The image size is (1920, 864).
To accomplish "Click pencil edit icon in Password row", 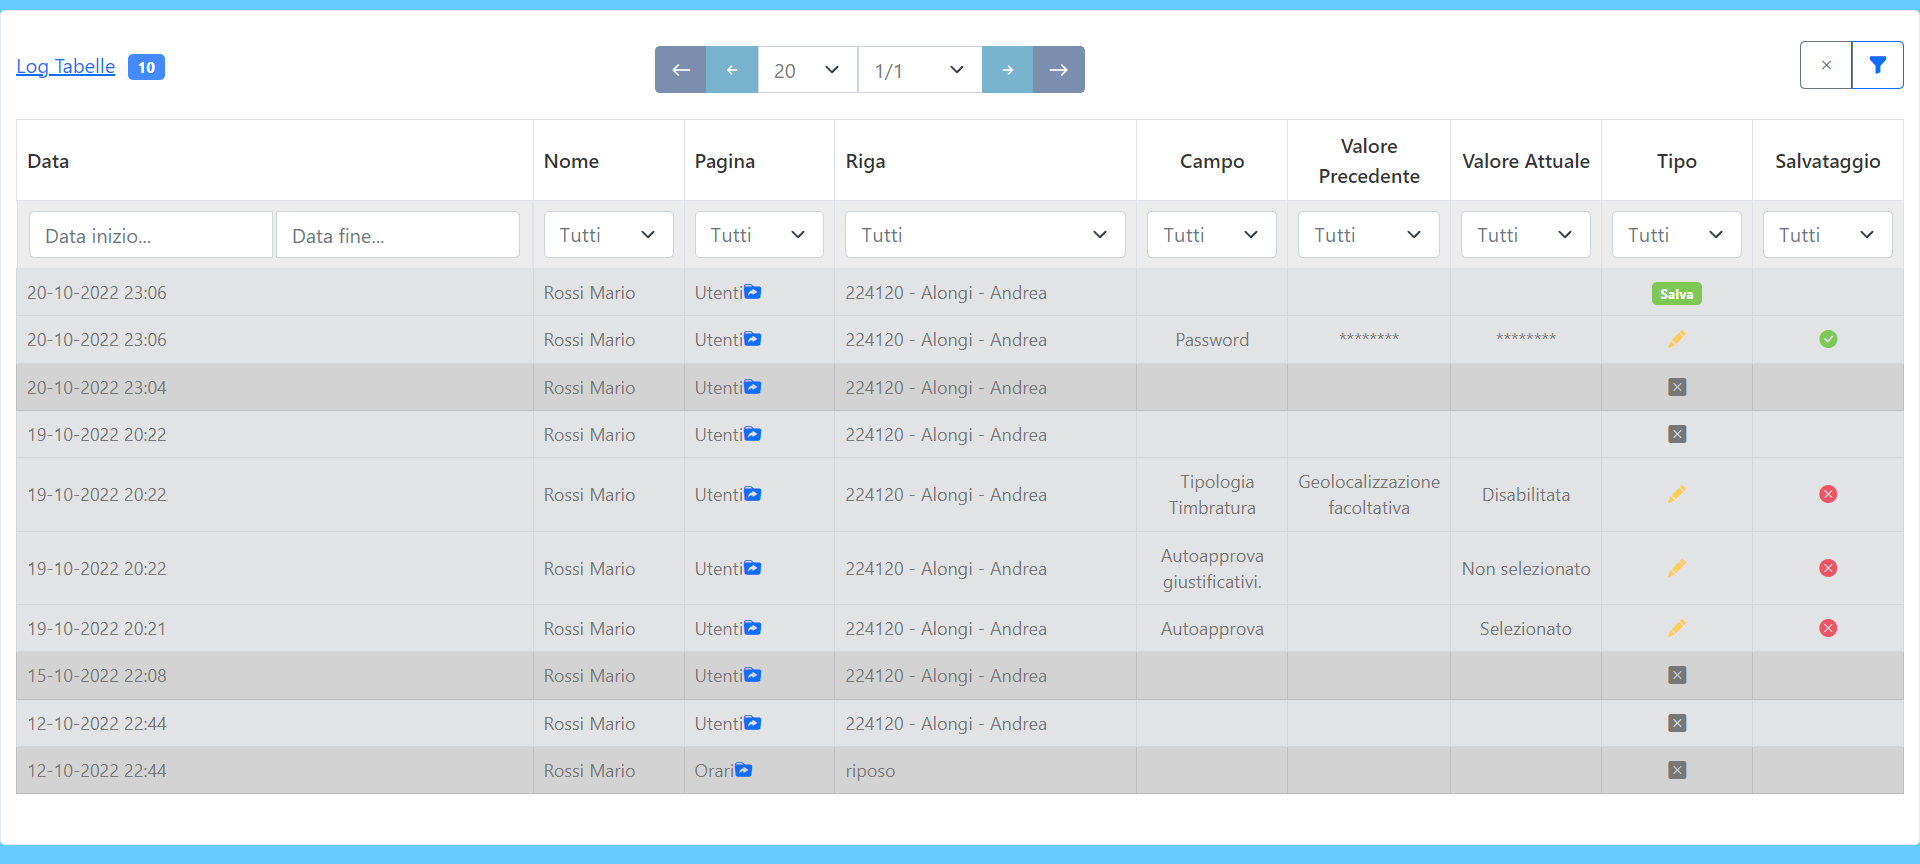I will pyautogui.click(x=1676, y=339).
